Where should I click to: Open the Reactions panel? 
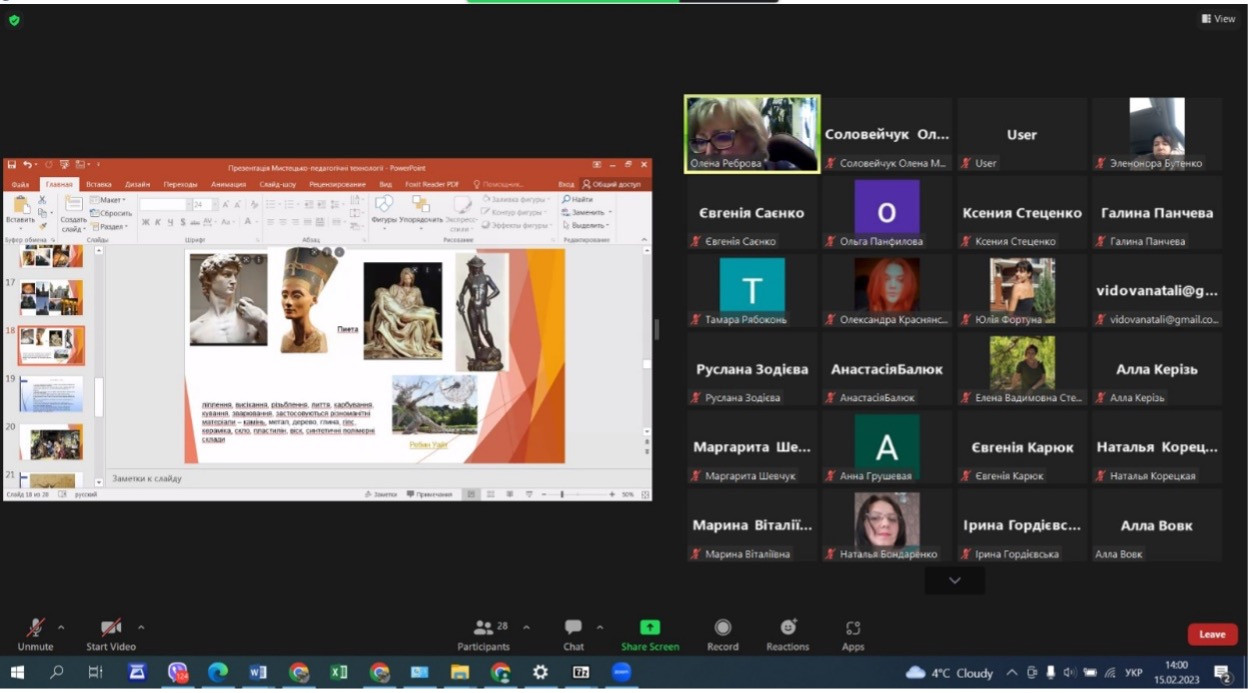pos(787,628)
